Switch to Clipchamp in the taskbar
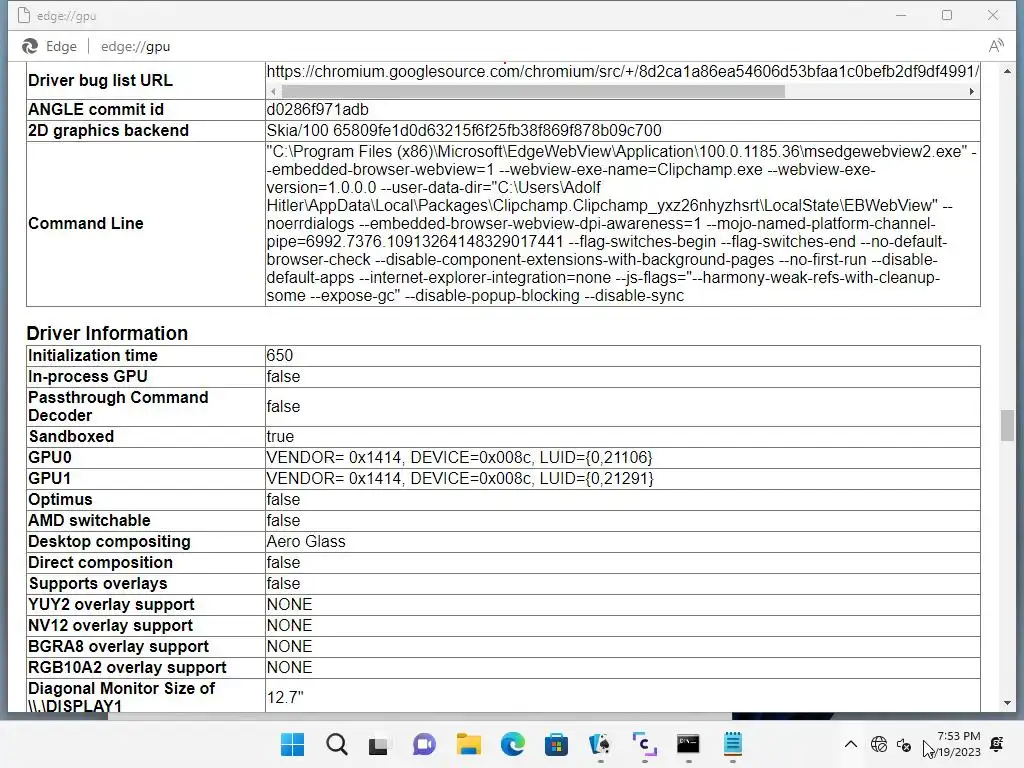Image resolution: width=1024 pixels, height=768 pixels. tap(645, 744)
